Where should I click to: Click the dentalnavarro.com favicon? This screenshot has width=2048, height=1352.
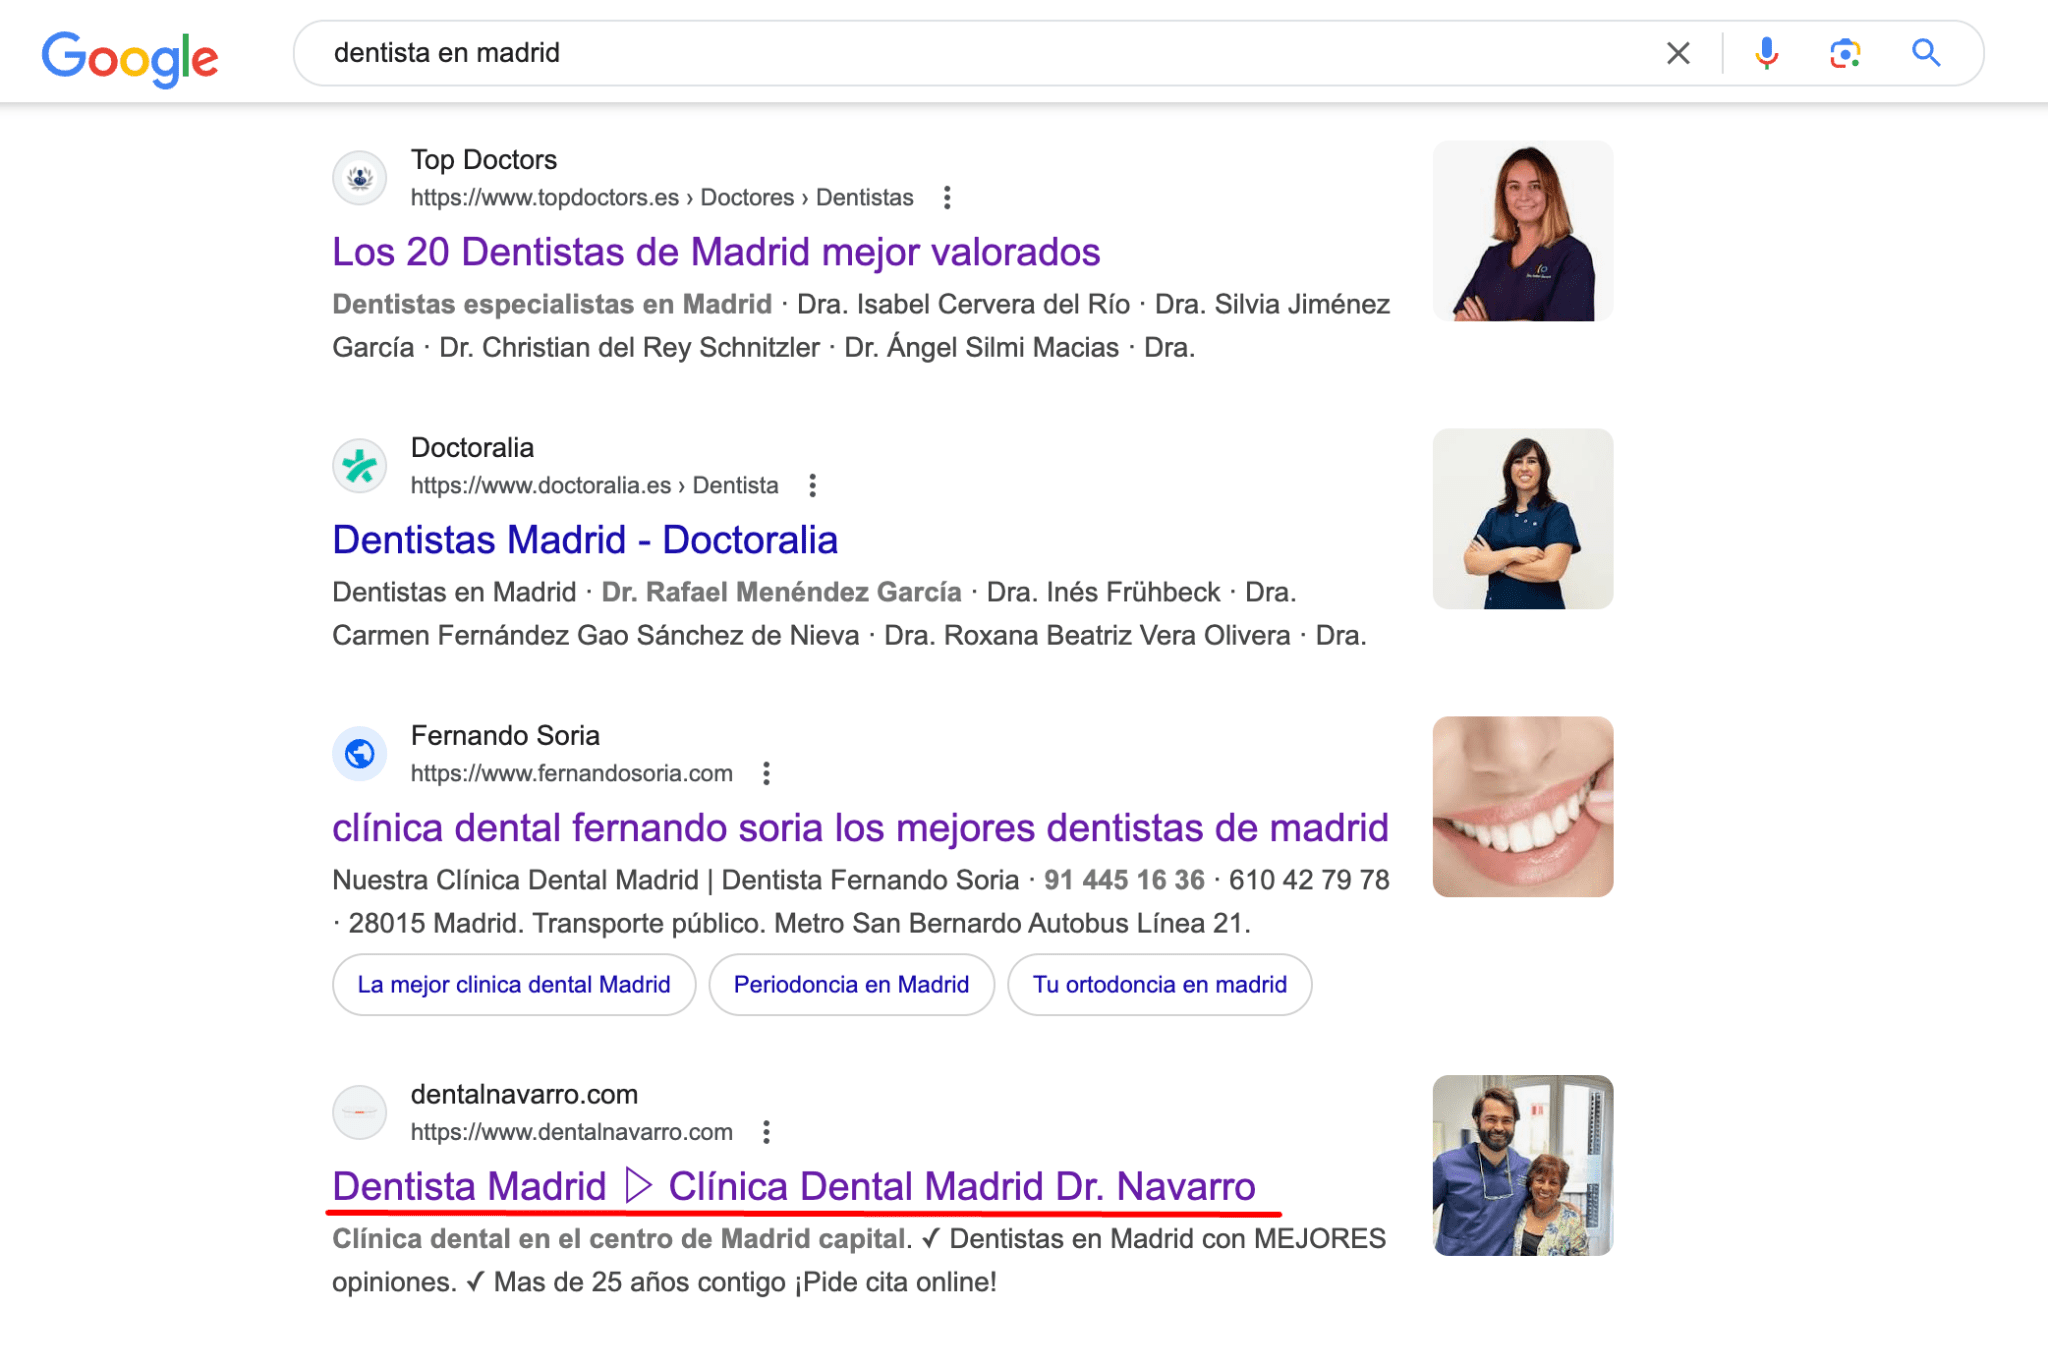(360, 1112)
